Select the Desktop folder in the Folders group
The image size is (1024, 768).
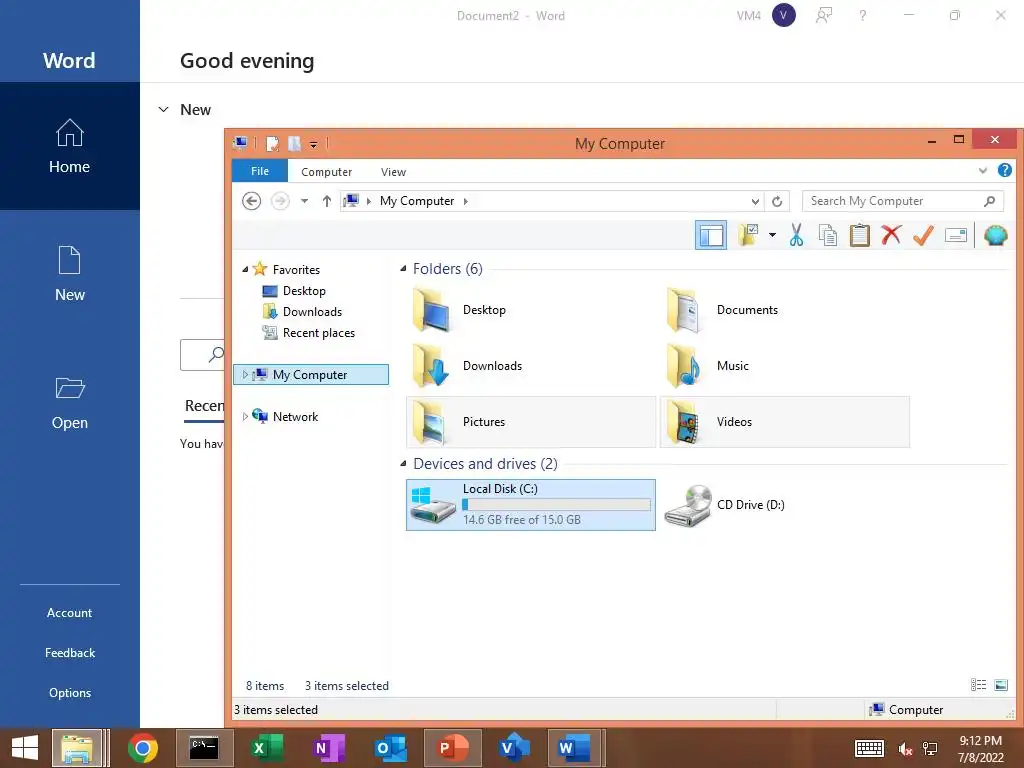pyautogui.click(x=530, y=310)
